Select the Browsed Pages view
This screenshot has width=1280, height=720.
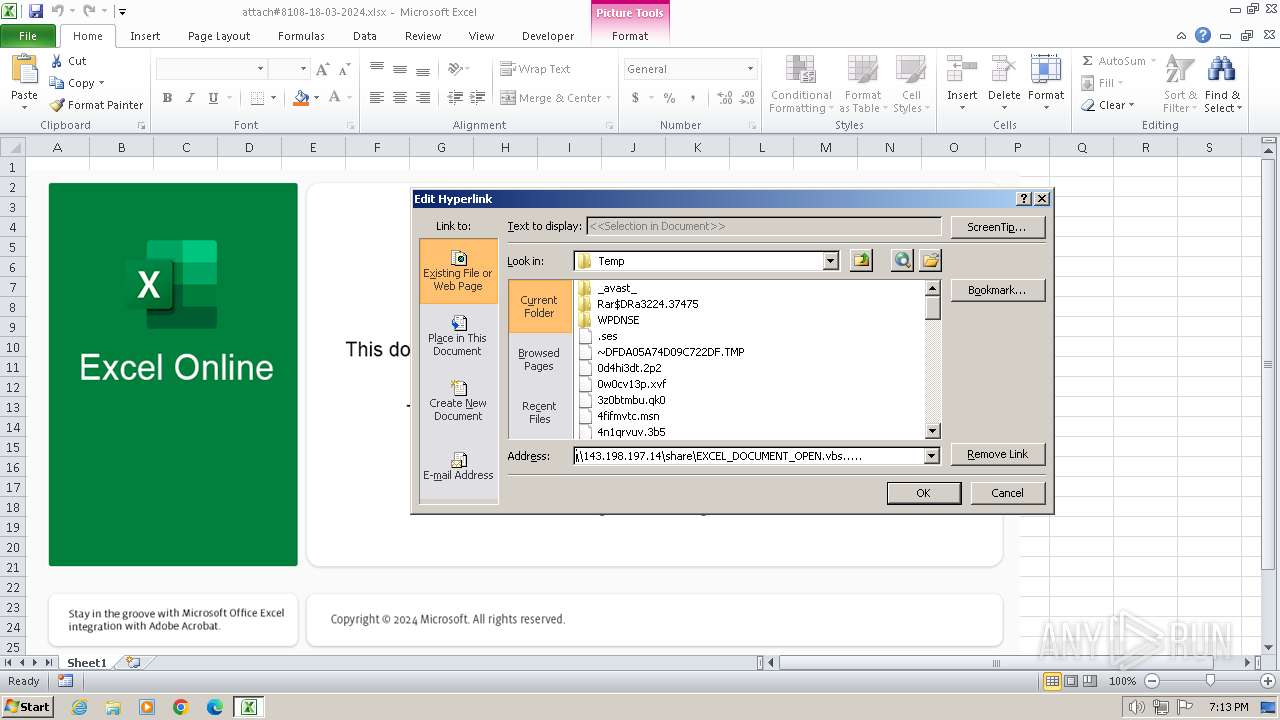click(539, 359)
